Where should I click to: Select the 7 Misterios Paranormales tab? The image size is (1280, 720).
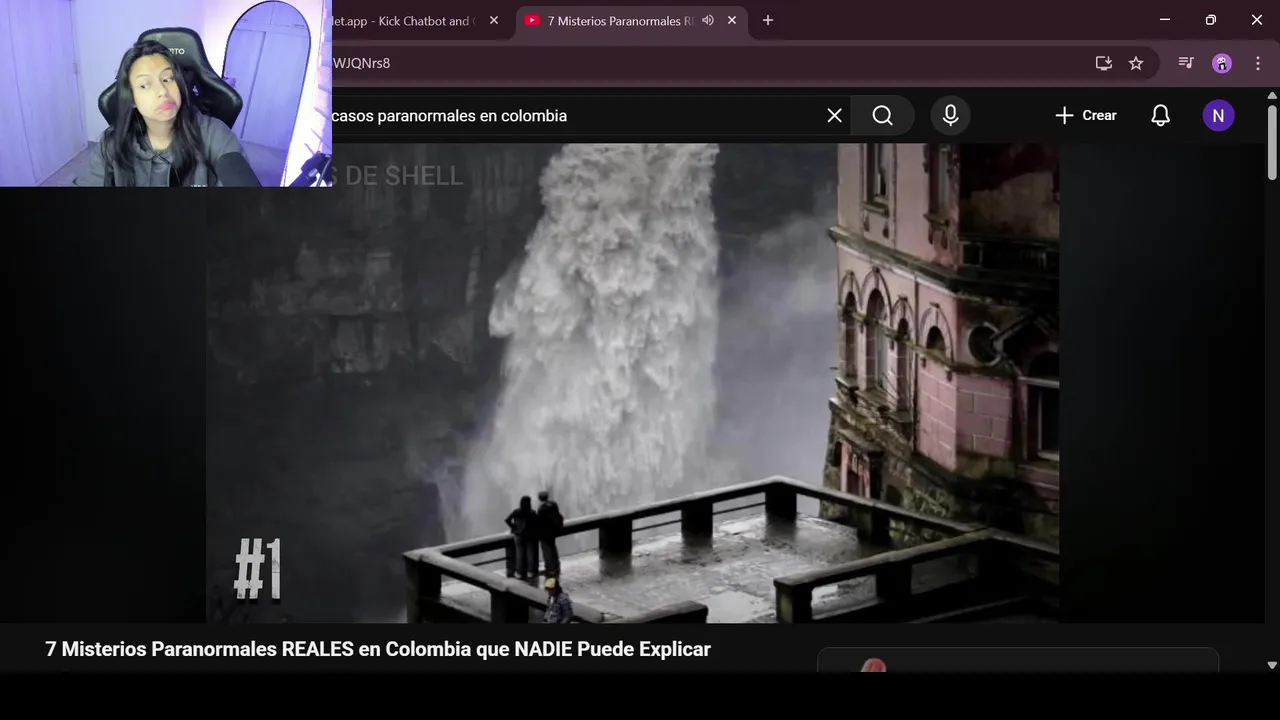pos(618,20)
